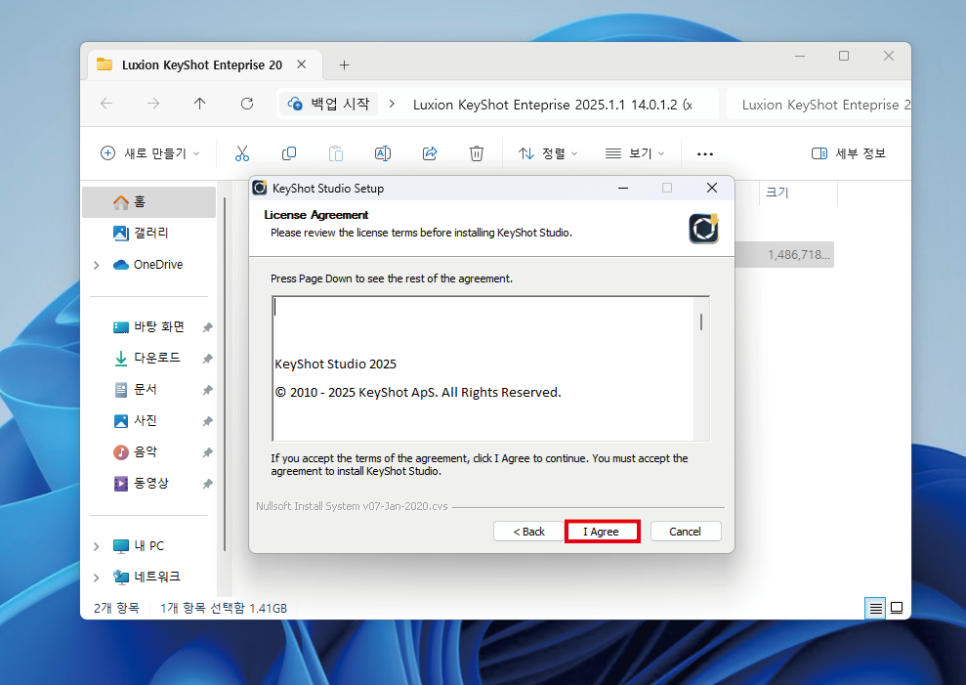This screenshot has width=966, height=685.
Task: Expand the breadcrumb chevron in address bar
Action: 392,104
